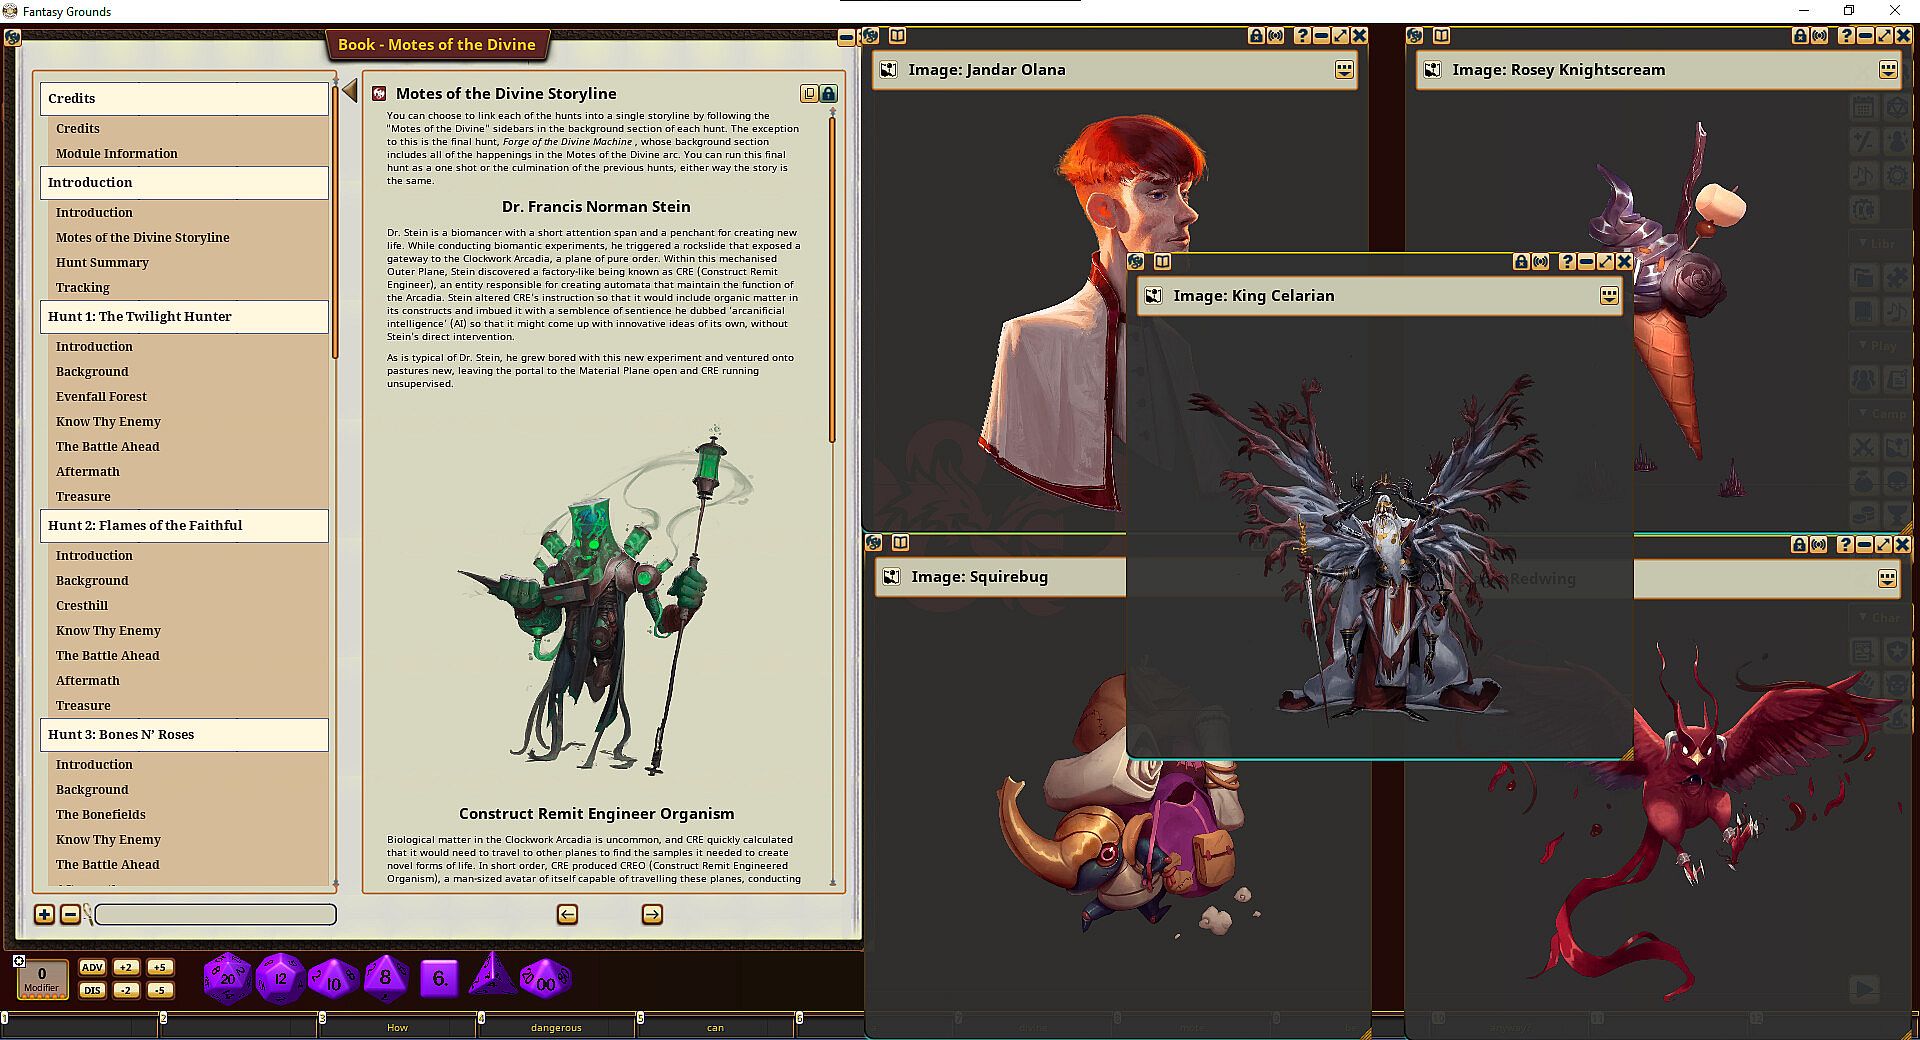This screenshot has width=1920, height=1040.
Task: Click the book content scrollbar
Action: [x=832, y=280]
